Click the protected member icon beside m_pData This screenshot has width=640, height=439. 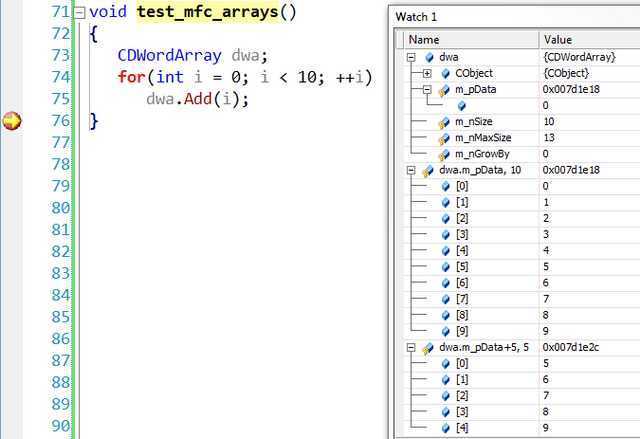point(444,90)
